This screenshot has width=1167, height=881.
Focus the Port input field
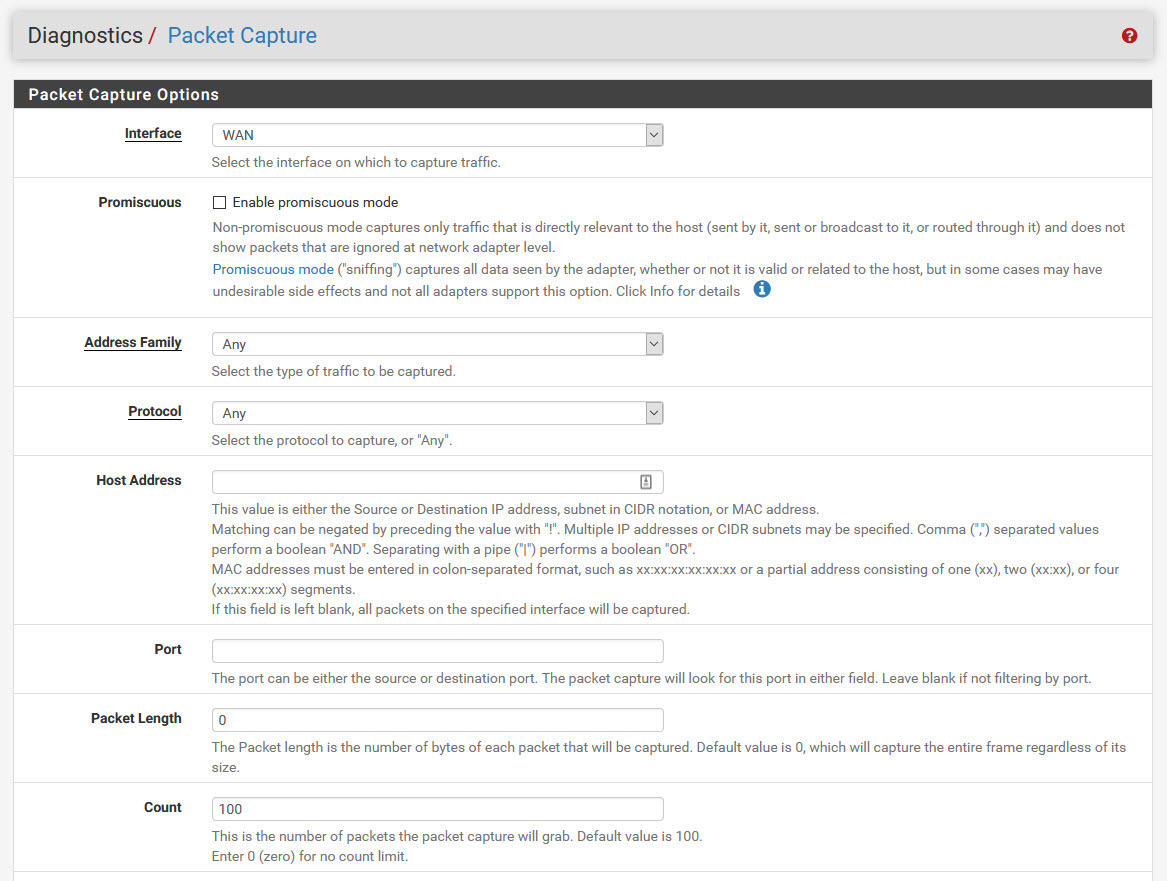pos(438,651)
